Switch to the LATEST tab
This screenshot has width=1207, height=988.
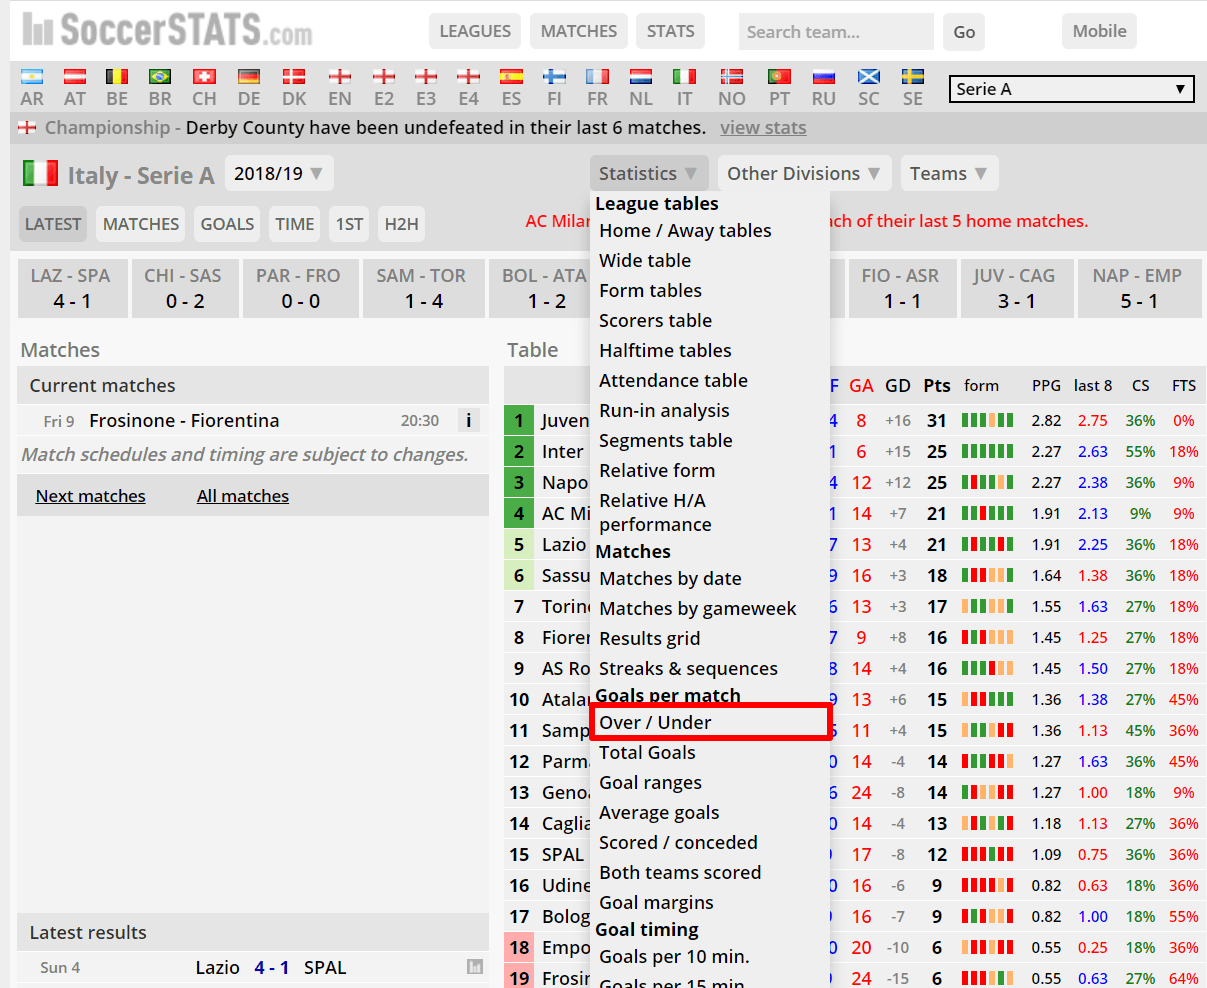tap(53, 224)
